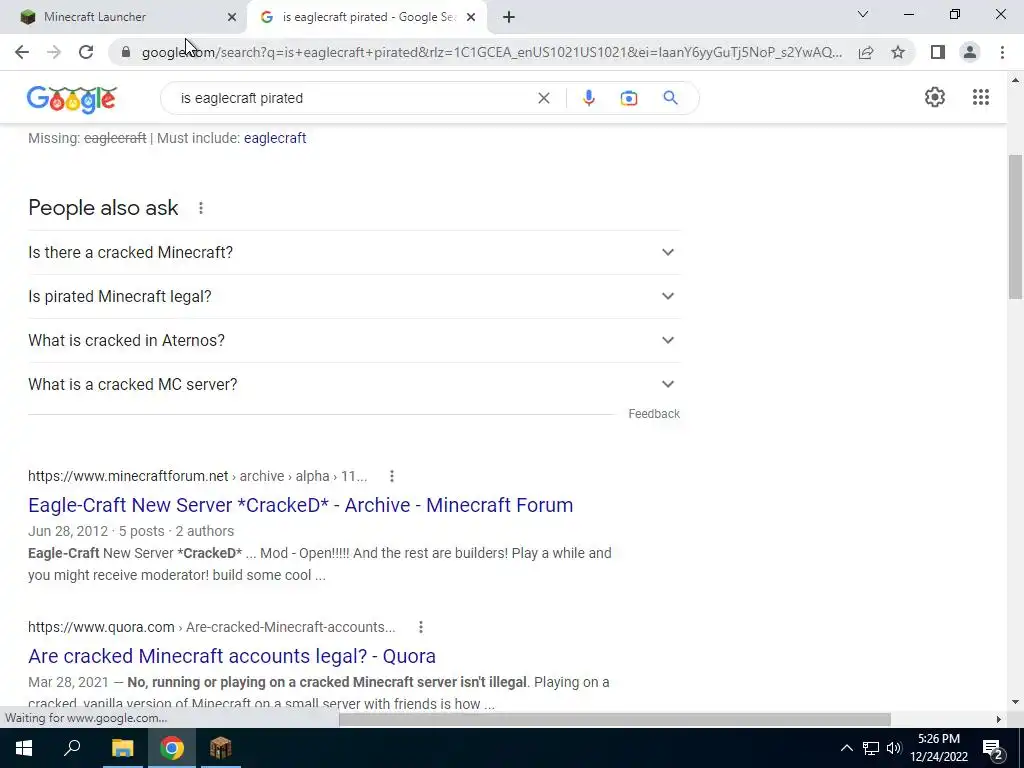Viewport: 1024px width, 768px height.
Task: Bookmark this page with the star icon
Action: click(898, 52)
